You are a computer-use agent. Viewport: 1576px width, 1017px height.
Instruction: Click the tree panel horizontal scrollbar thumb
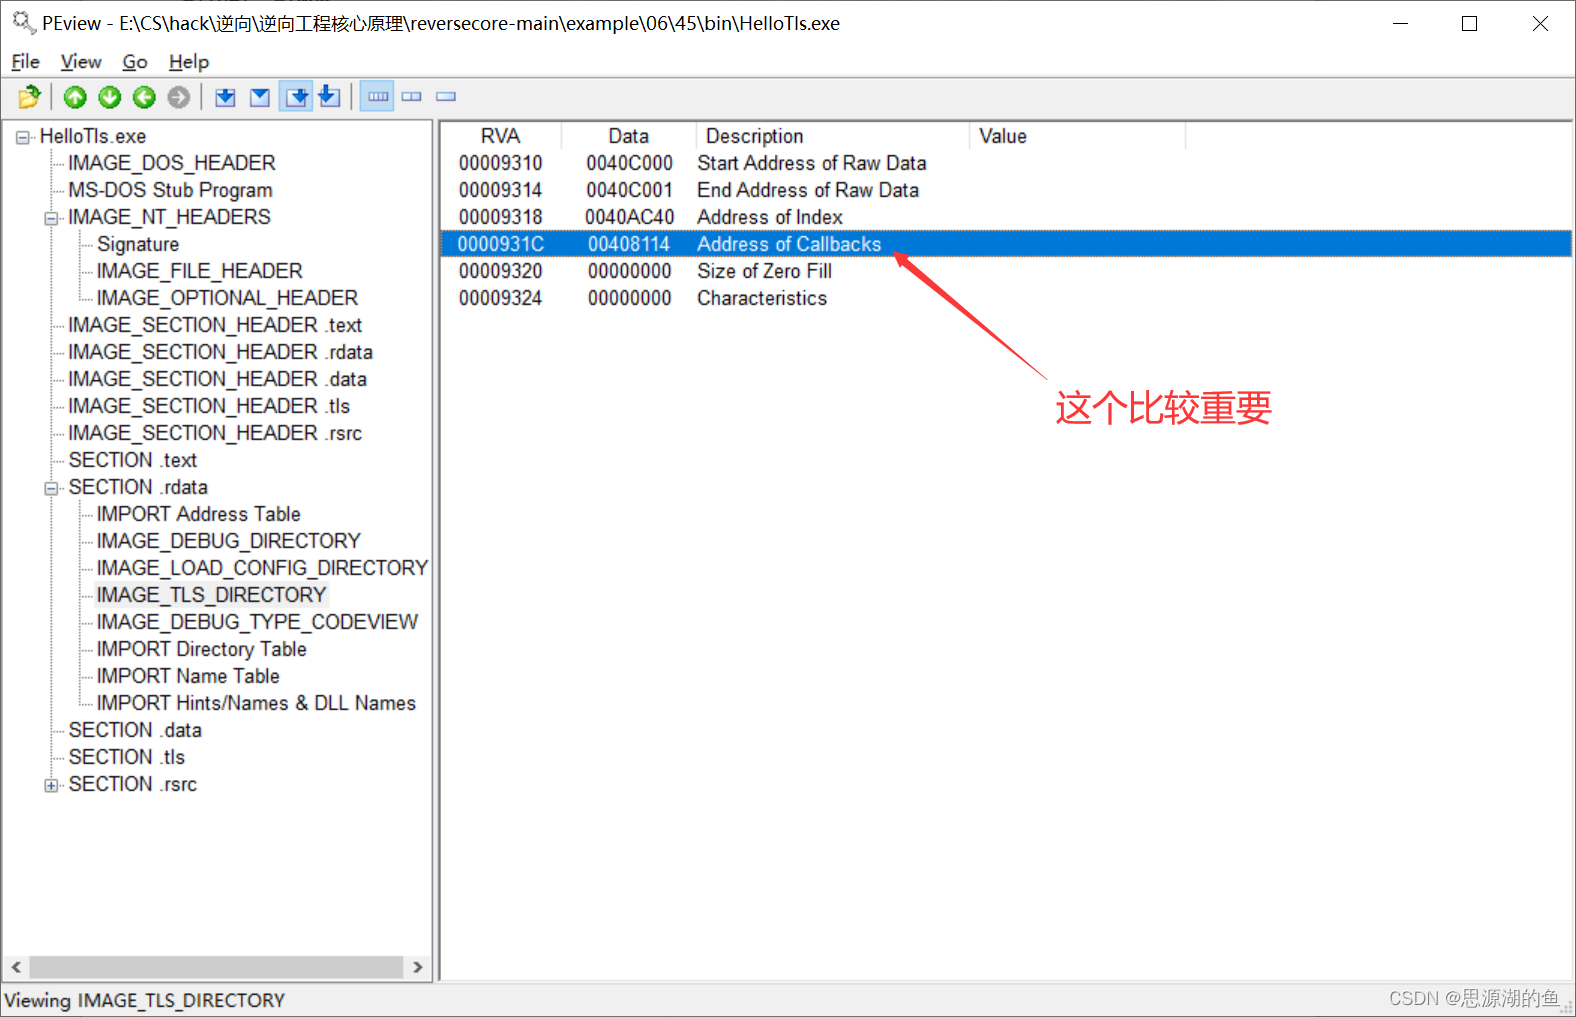coord(216,967)
